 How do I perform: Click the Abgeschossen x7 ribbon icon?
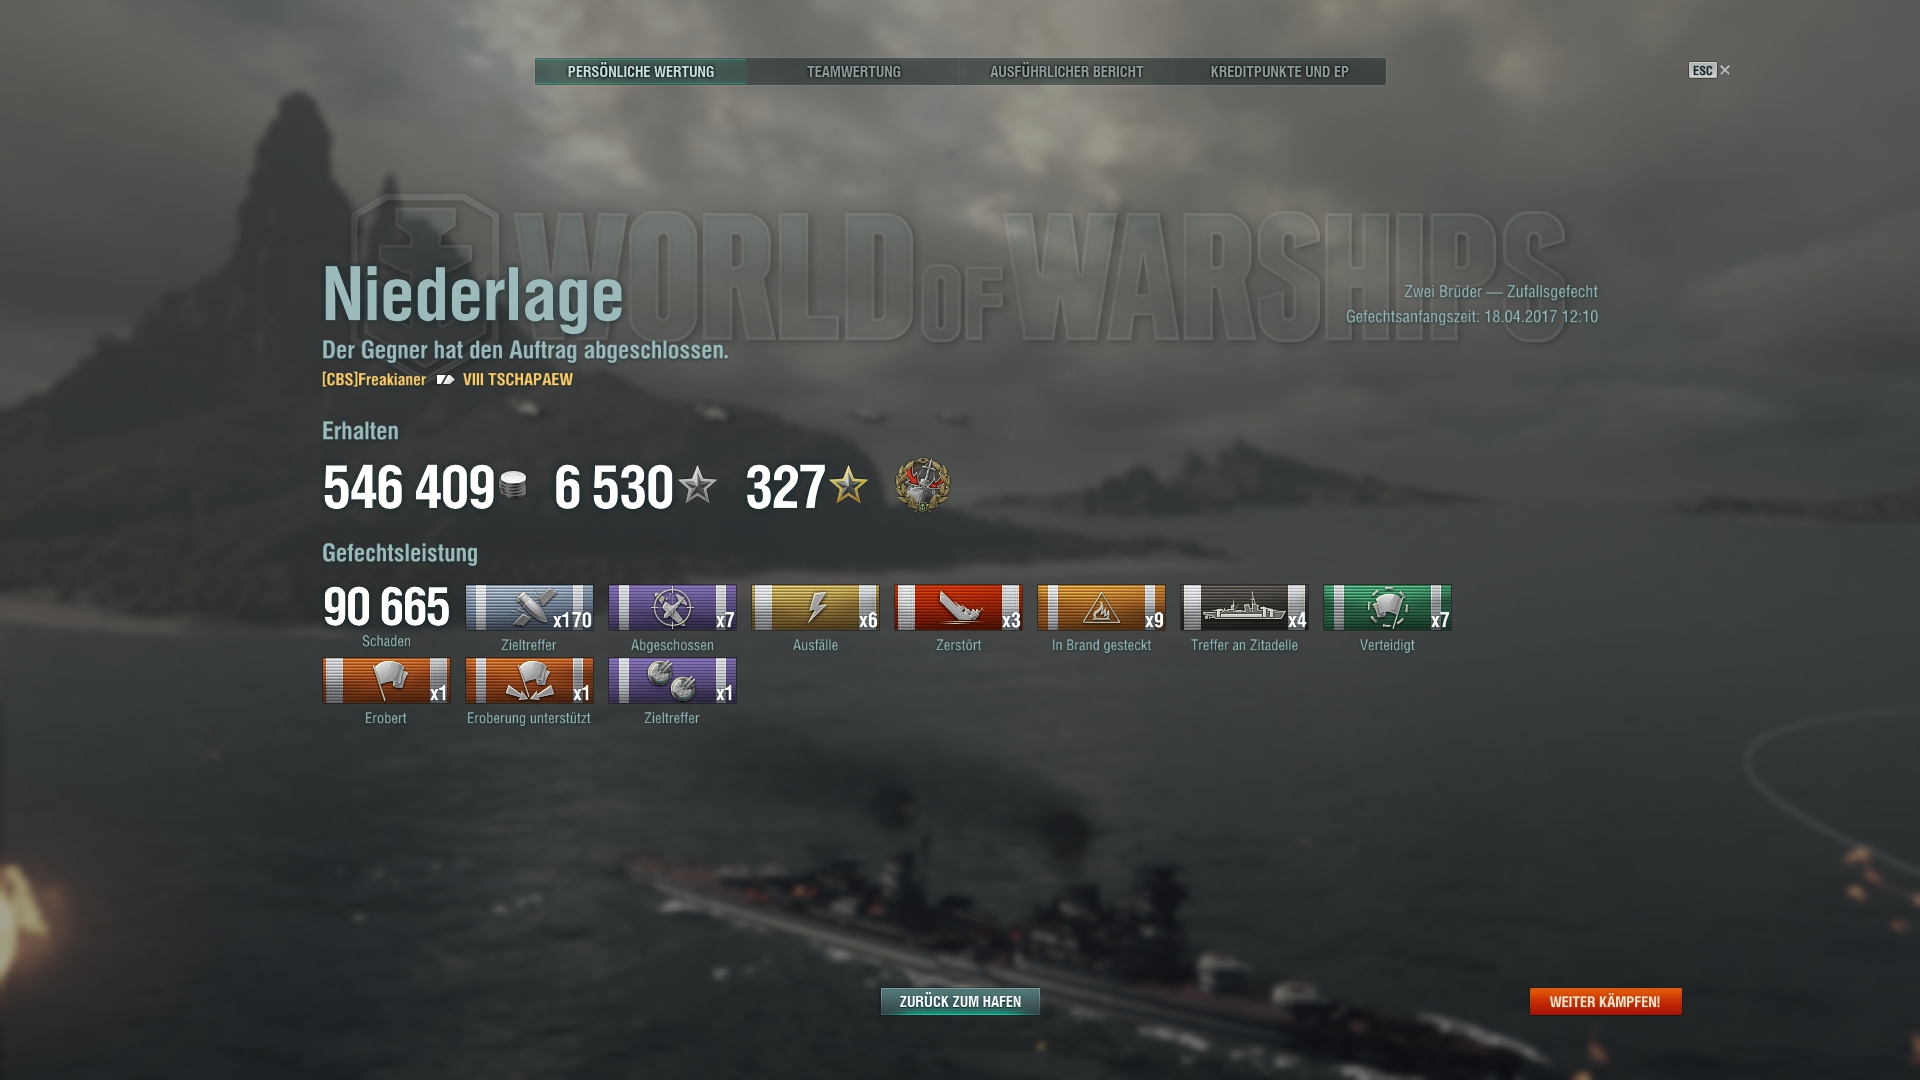click(672, 608)
